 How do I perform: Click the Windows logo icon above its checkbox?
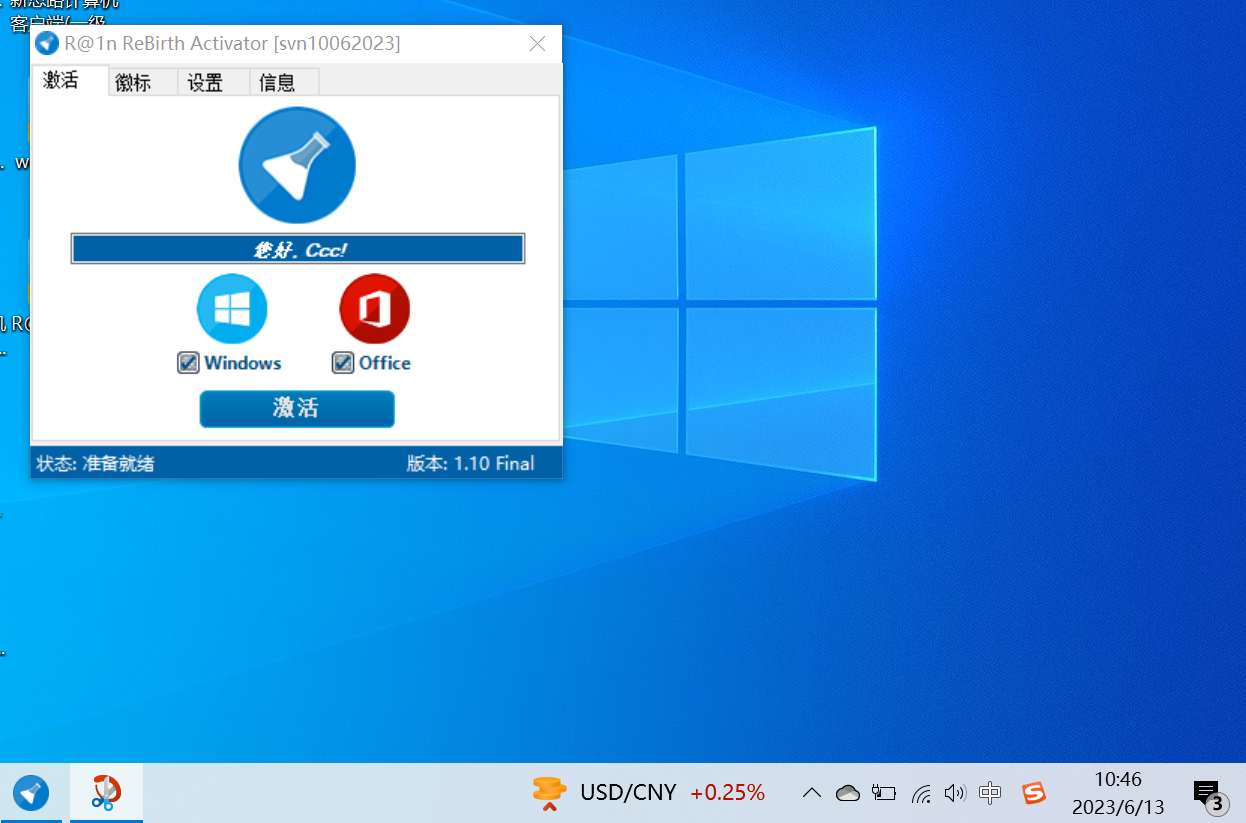pyautogui.click(x=232, y=309)
